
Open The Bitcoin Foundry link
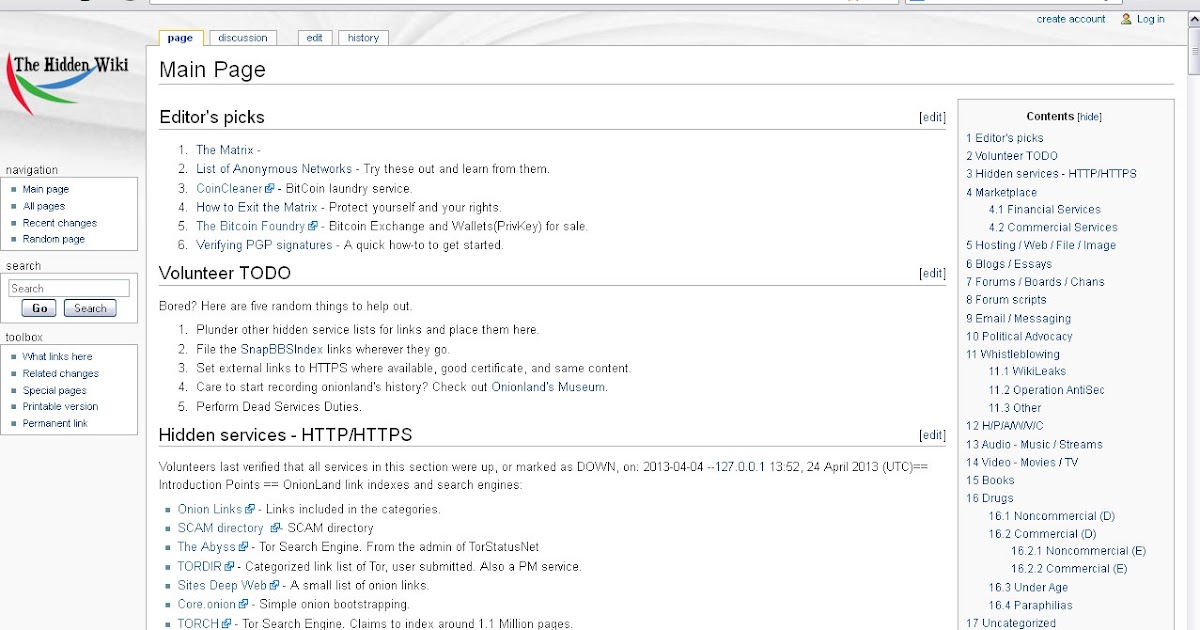click(250, 226)
